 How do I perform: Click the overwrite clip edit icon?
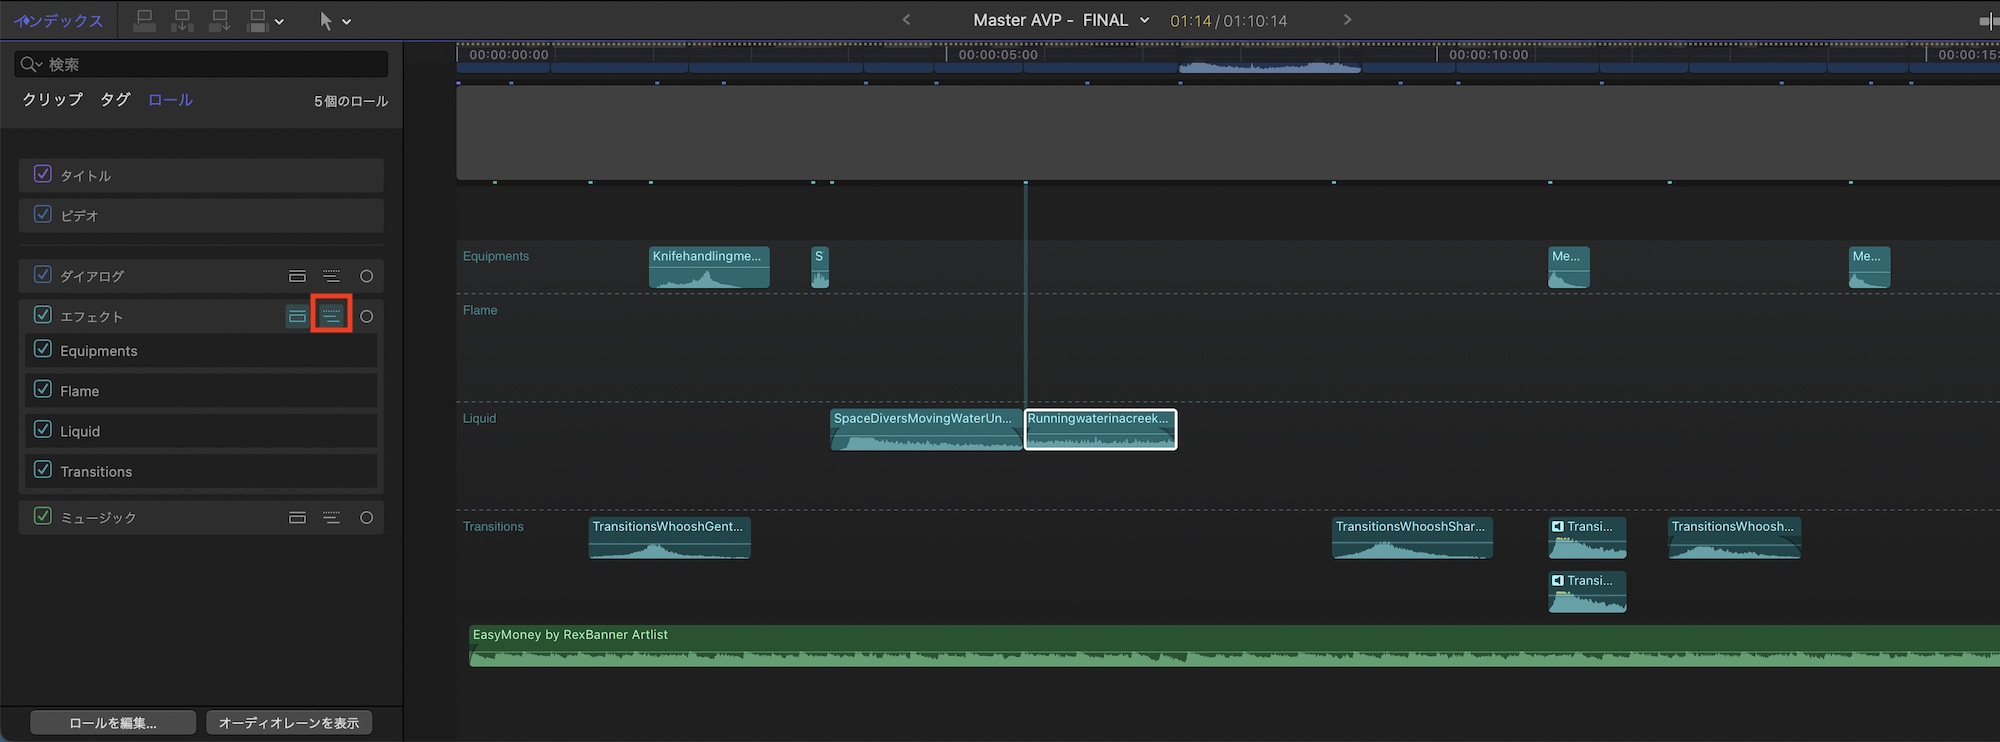[258, 21]
